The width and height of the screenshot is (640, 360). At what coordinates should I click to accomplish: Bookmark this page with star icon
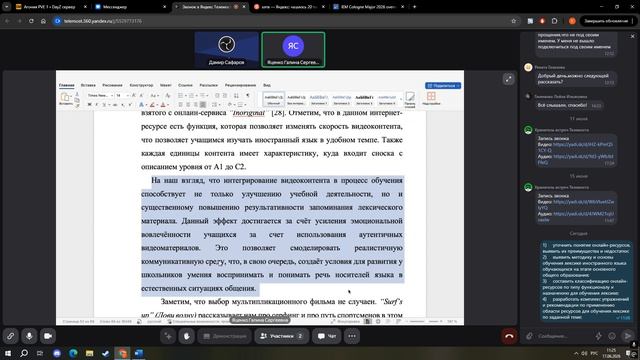coord(513,21)
